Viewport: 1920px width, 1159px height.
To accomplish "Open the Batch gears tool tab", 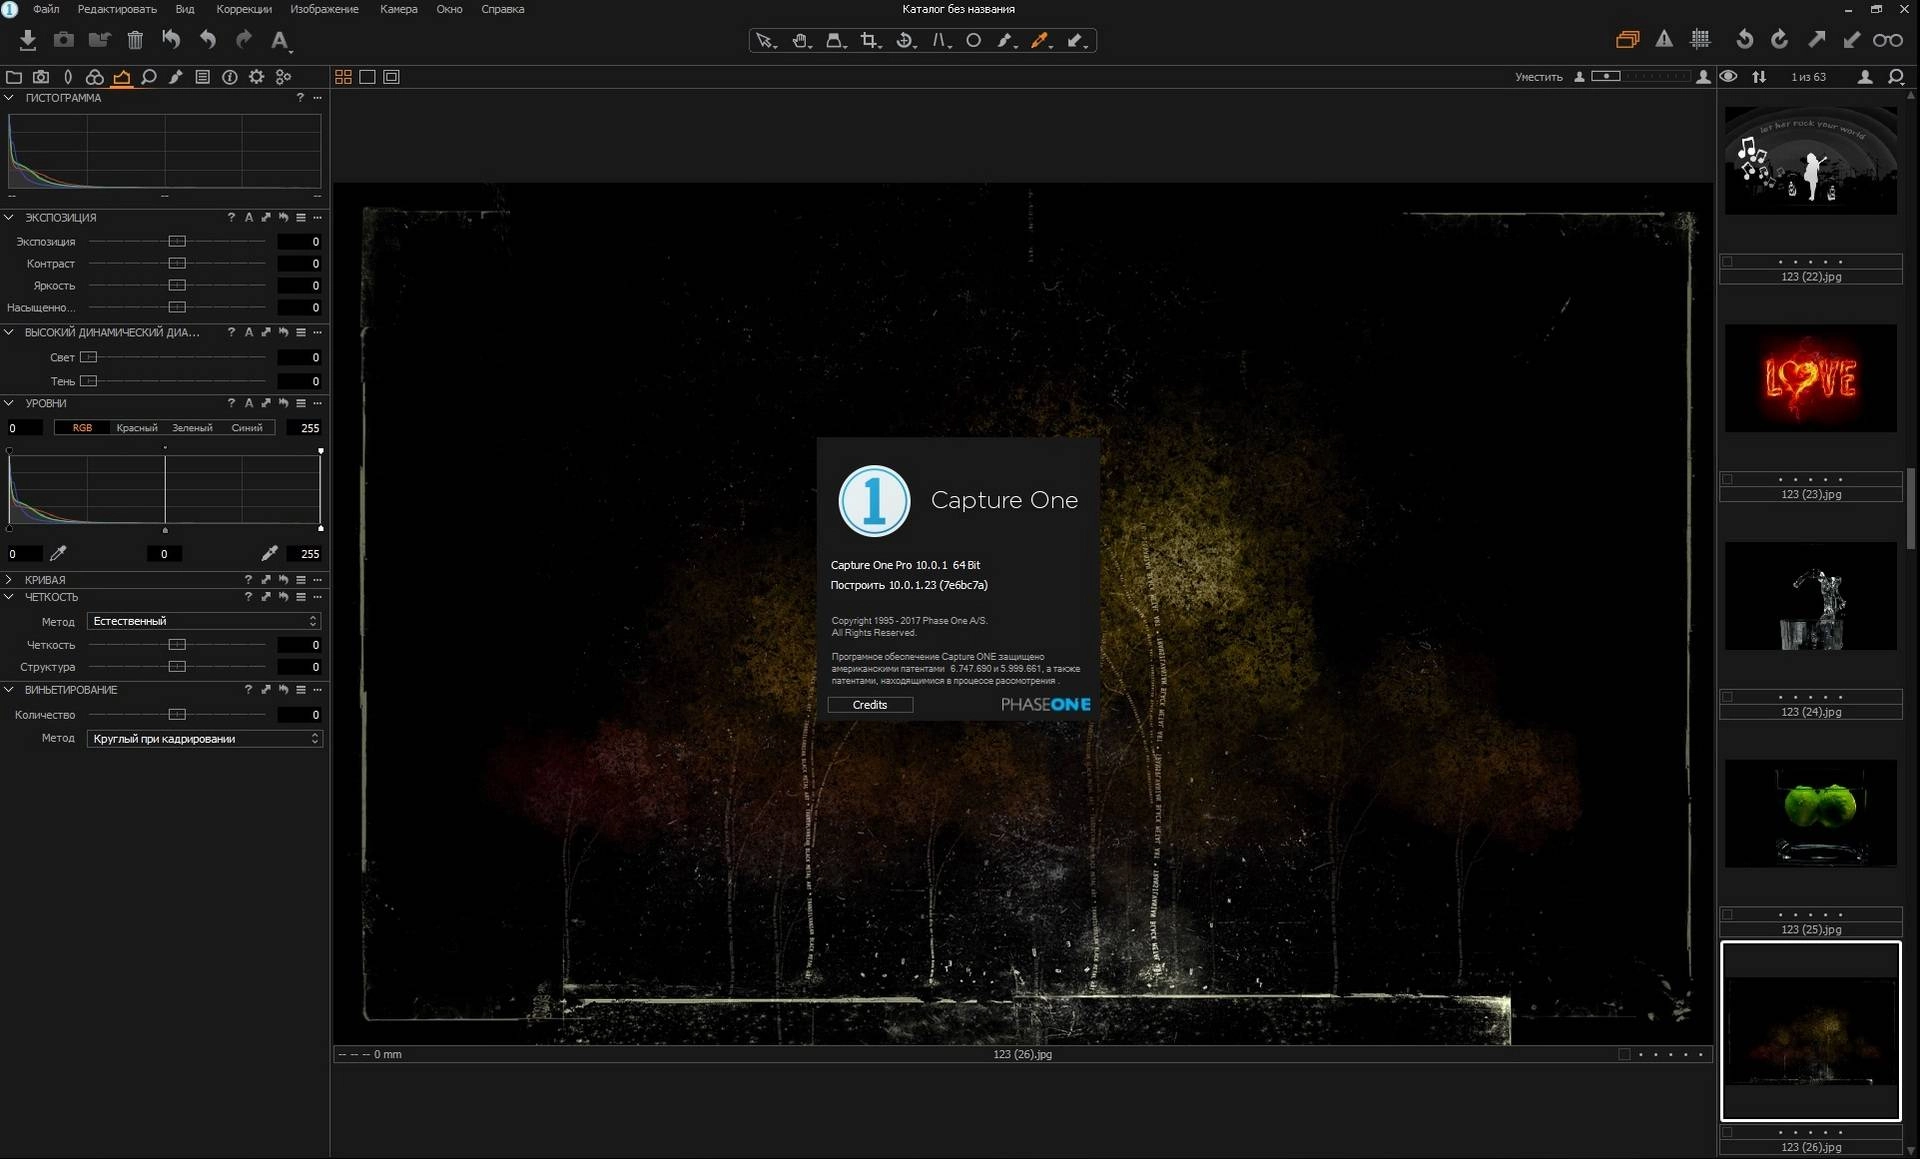I will pos(284,77).
